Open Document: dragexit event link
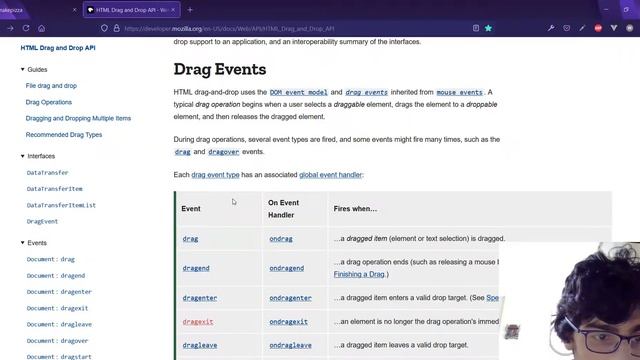 coord(57,308)
